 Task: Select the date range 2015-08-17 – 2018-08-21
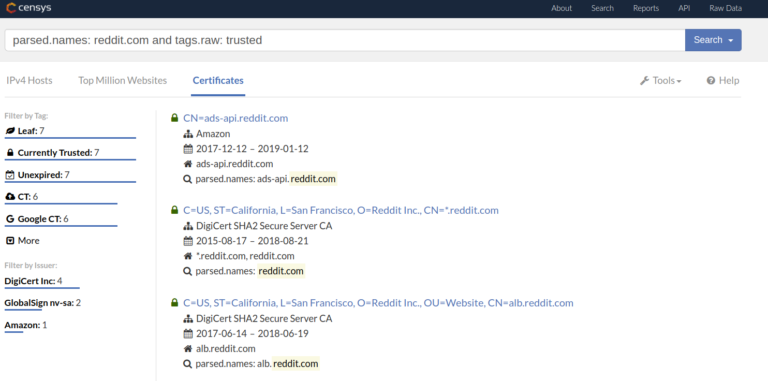tap(252, 241)
